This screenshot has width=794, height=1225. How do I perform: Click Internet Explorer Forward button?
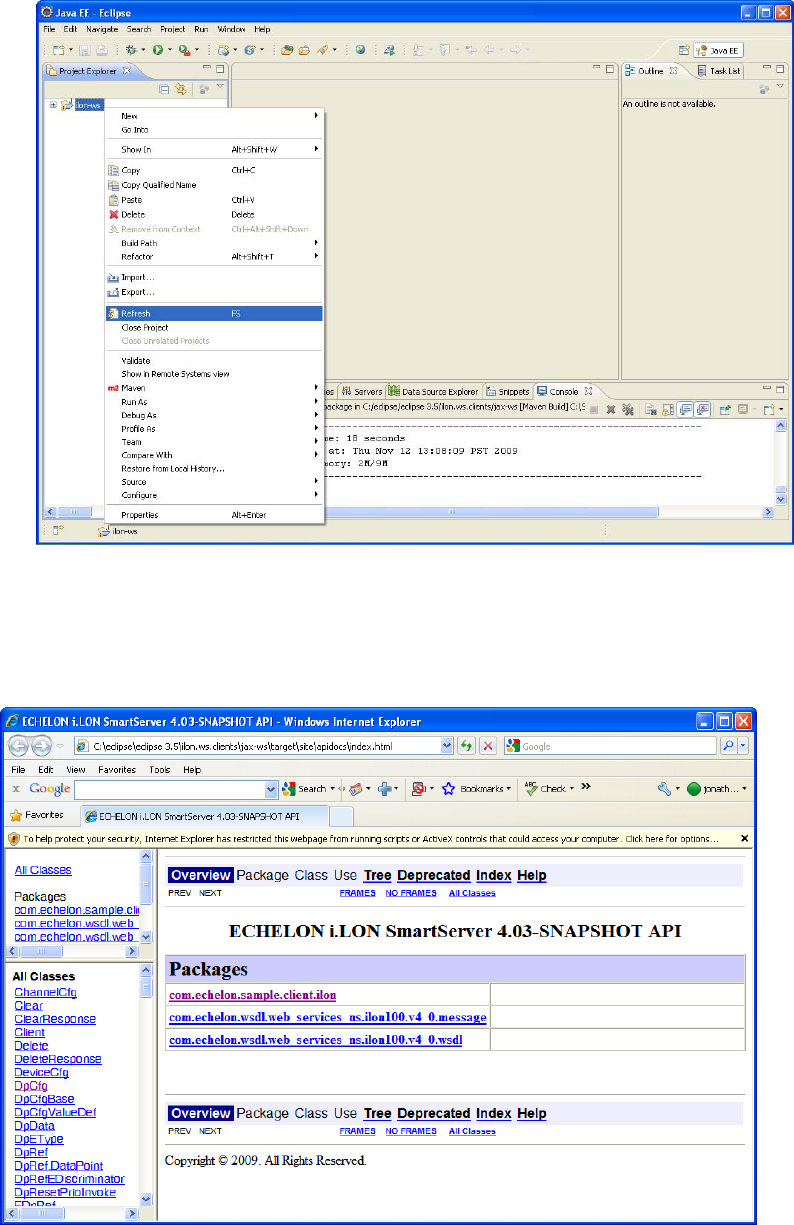click(41, 746)
